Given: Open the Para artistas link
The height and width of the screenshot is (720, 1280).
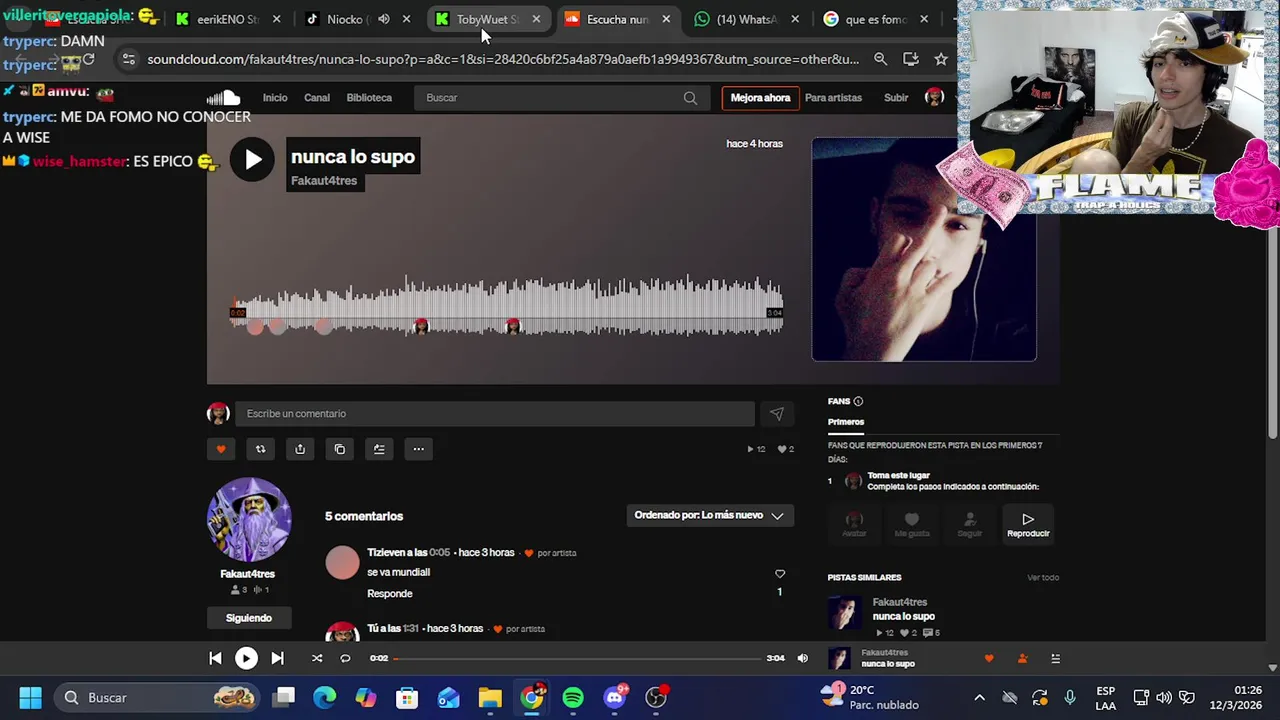Looking at the screenshot, I should tap(833, 98).
